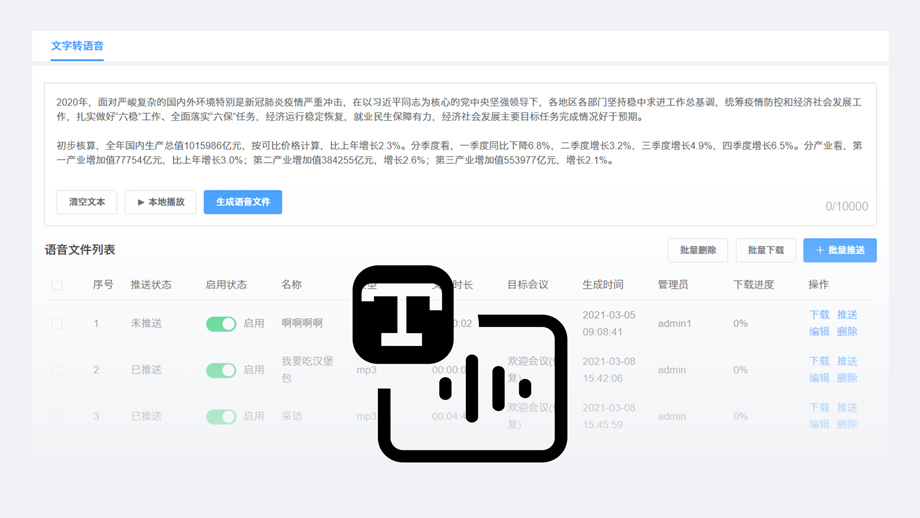Click the admin1 manager cell

(674, 323)
